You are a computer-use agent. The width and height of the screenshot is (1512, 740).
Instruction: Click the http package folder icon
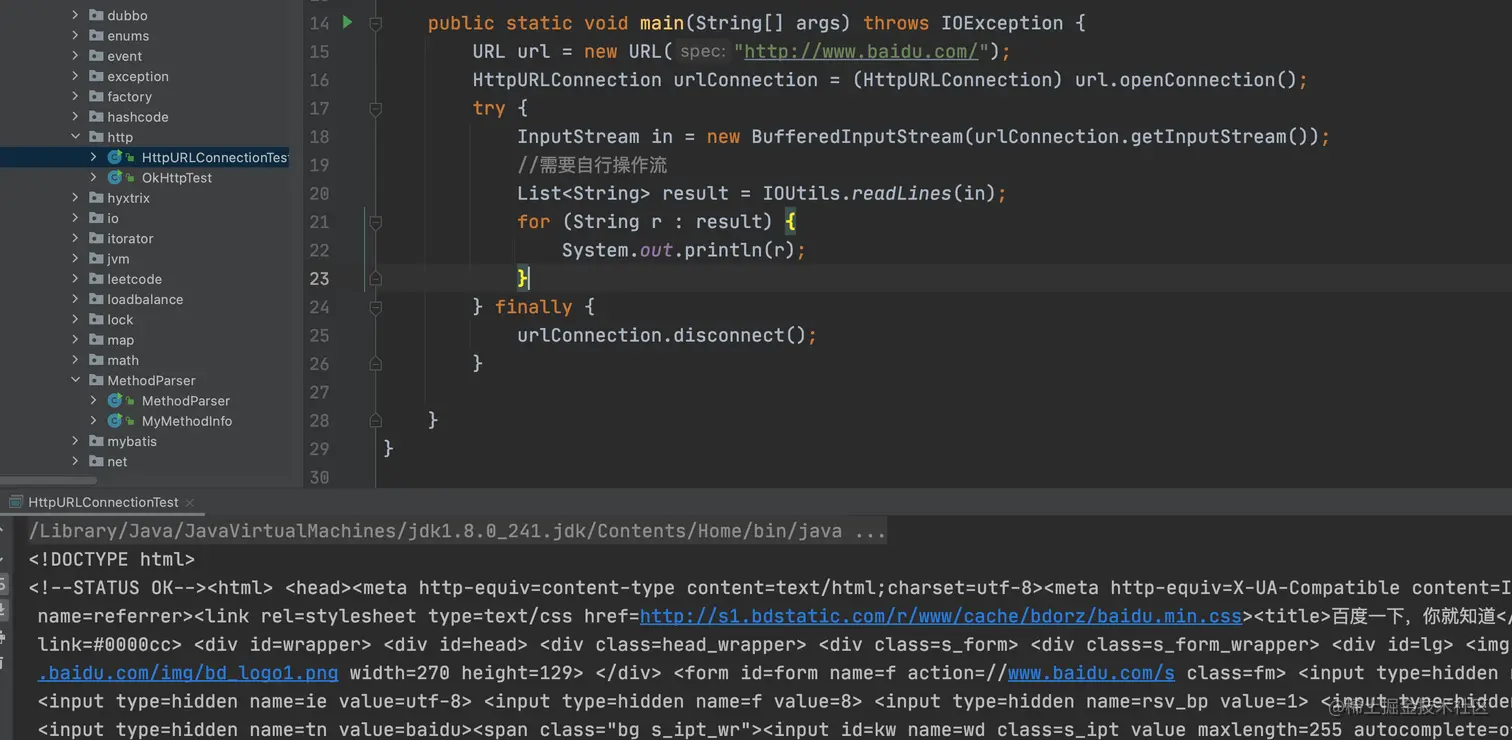point(96,137)
